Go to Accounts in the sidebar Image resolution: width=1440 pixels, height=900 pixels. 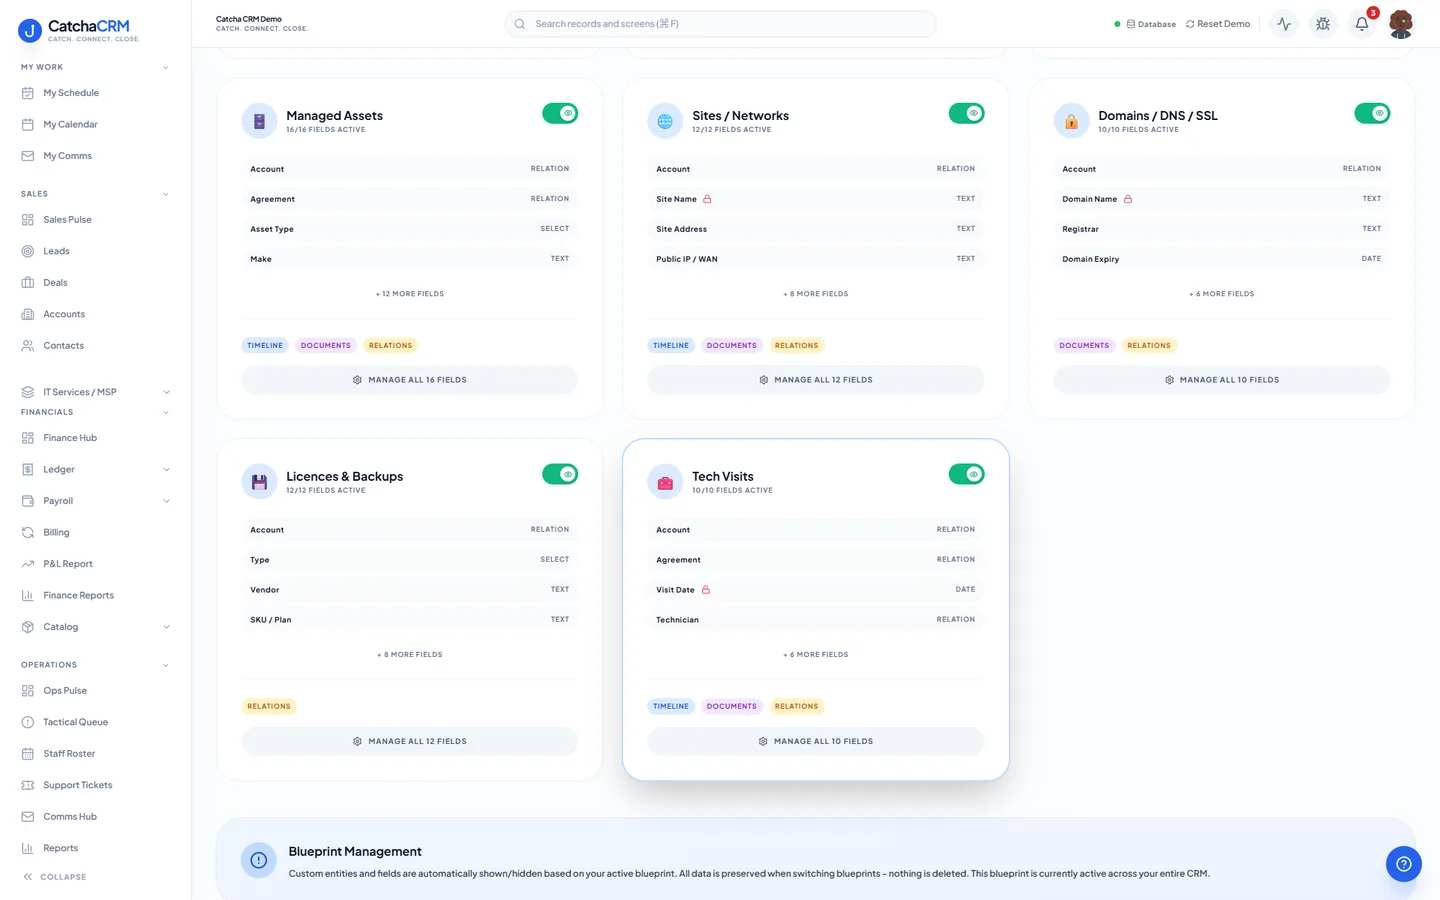click(x=96, y=314)
